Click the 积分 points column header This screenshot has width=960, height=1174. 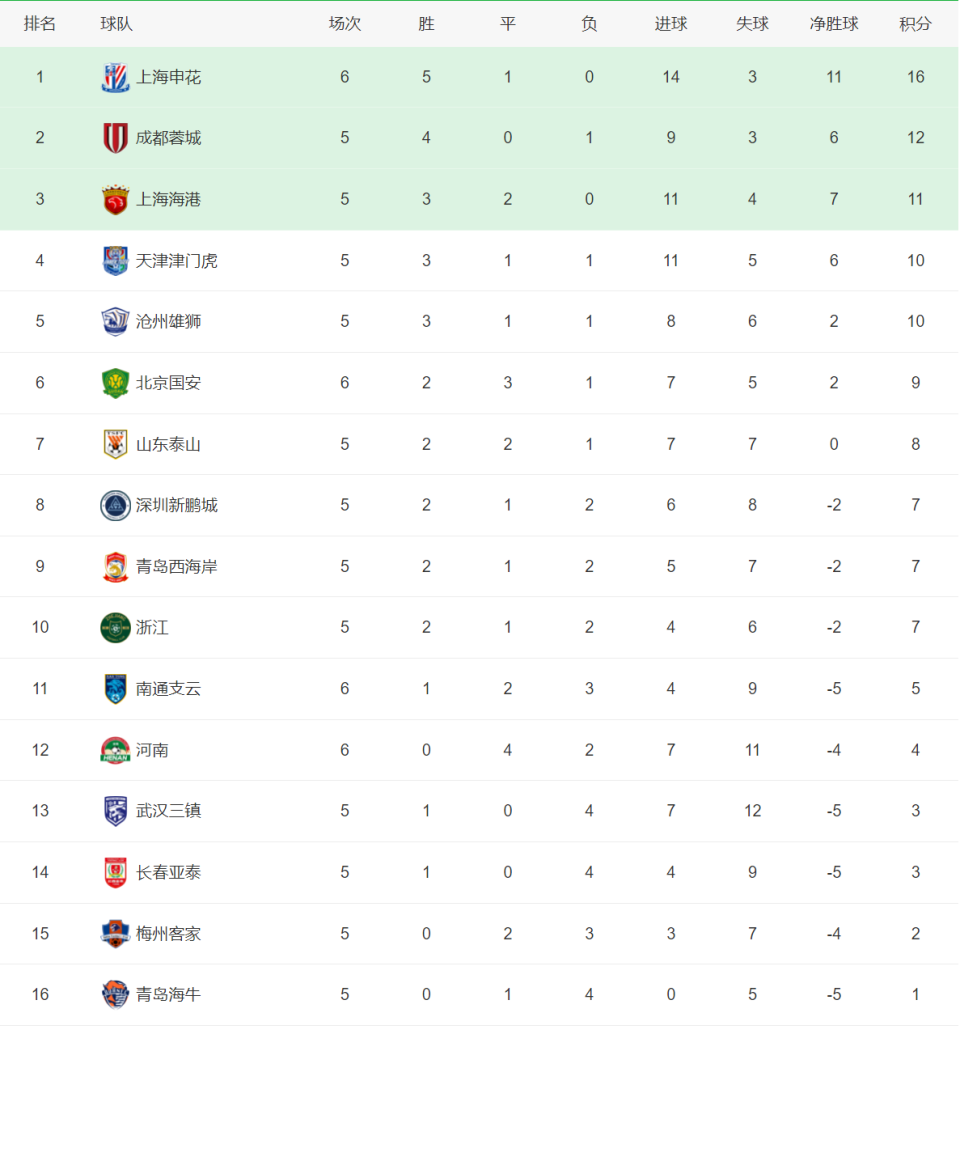click(915, 24)
